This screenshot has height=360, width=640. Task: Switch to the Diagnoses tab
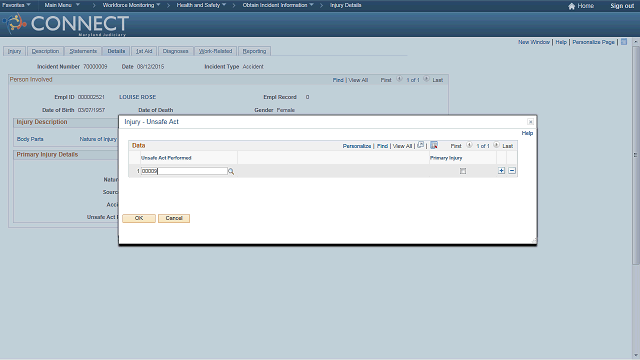point(176,51)
